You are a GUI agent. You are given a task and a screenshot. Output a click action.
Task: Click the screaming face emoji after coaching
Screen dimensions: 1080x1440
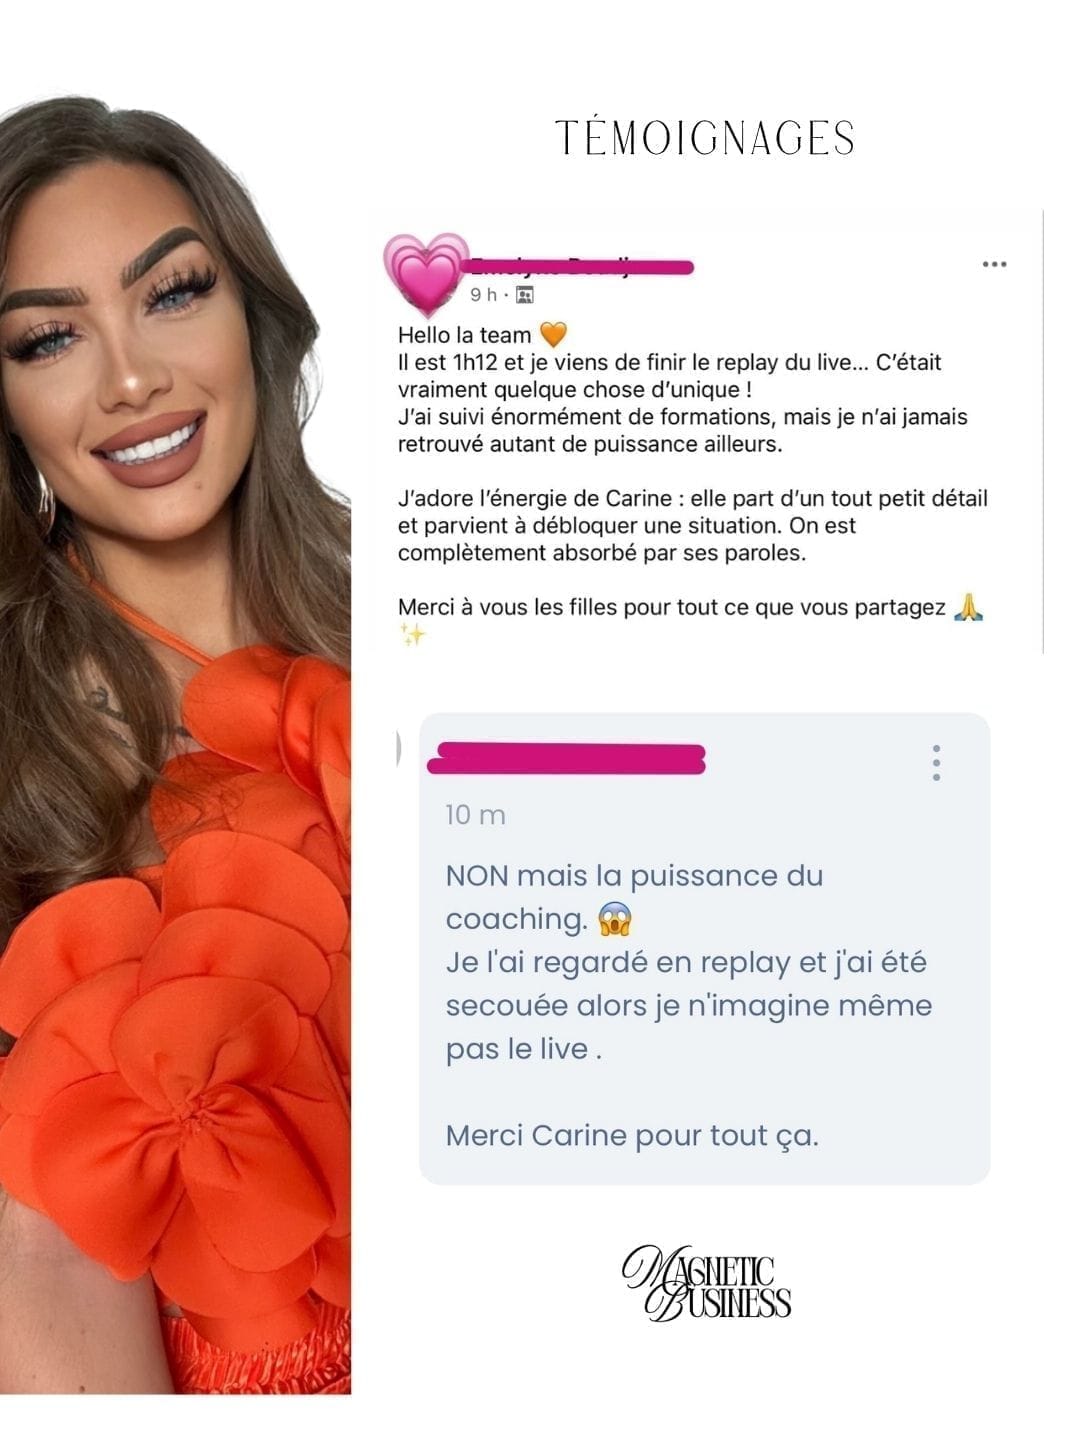click(x=615, y=919)
